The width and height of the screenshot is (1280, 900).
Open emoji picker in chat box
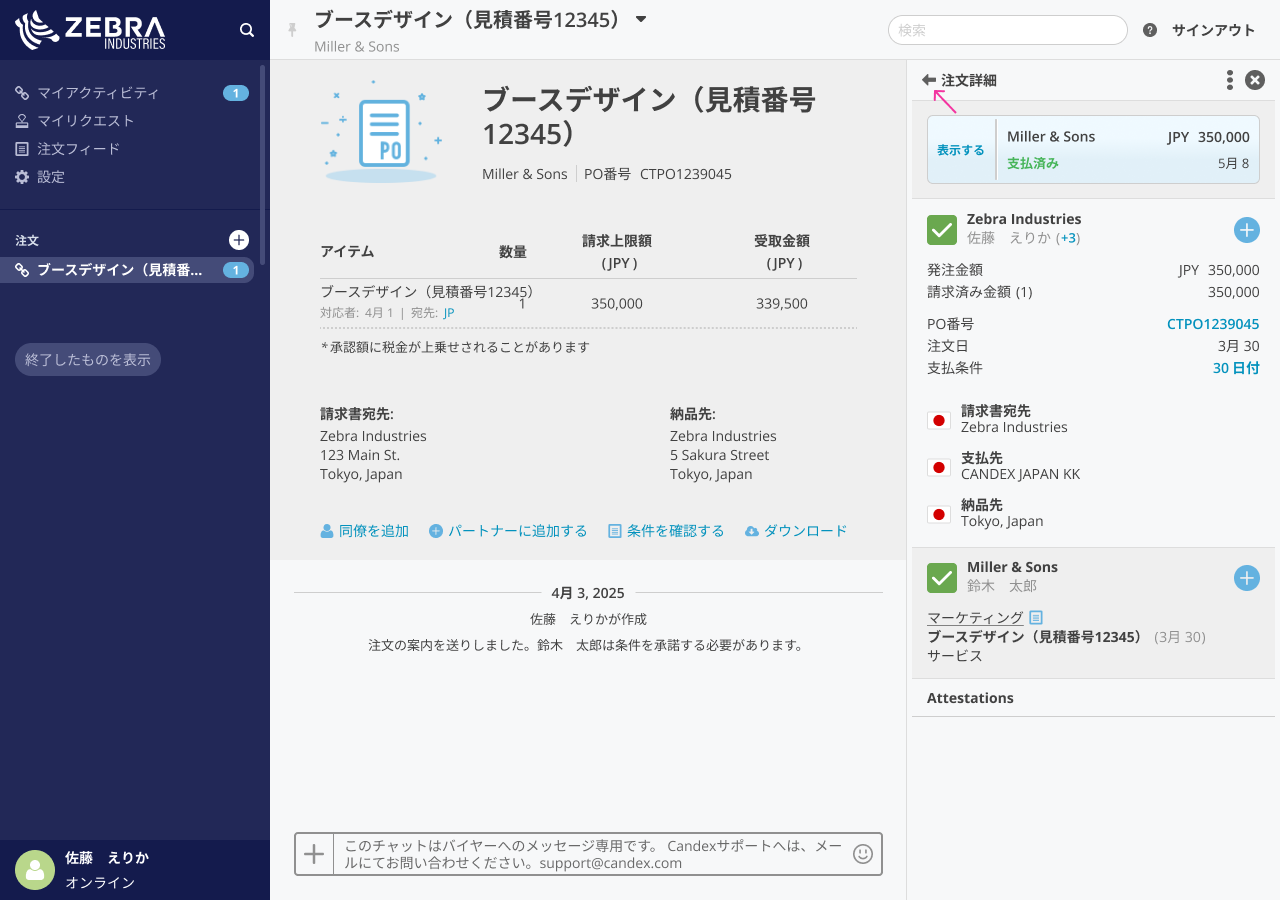click(x=862, y=854)
